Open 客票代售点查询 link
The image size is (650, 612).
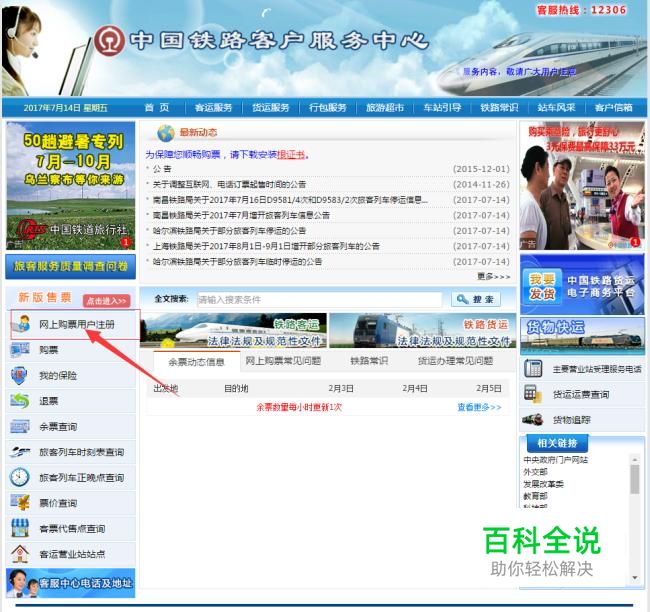click(72, 529)
